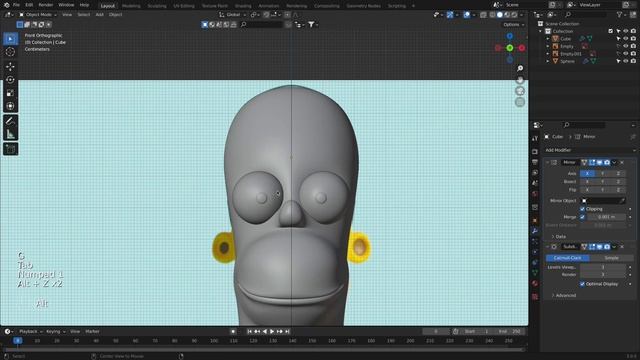Toggle the Merge checkbox
Viewport: 640px width, 360px height.
click(x=582, y=217)
